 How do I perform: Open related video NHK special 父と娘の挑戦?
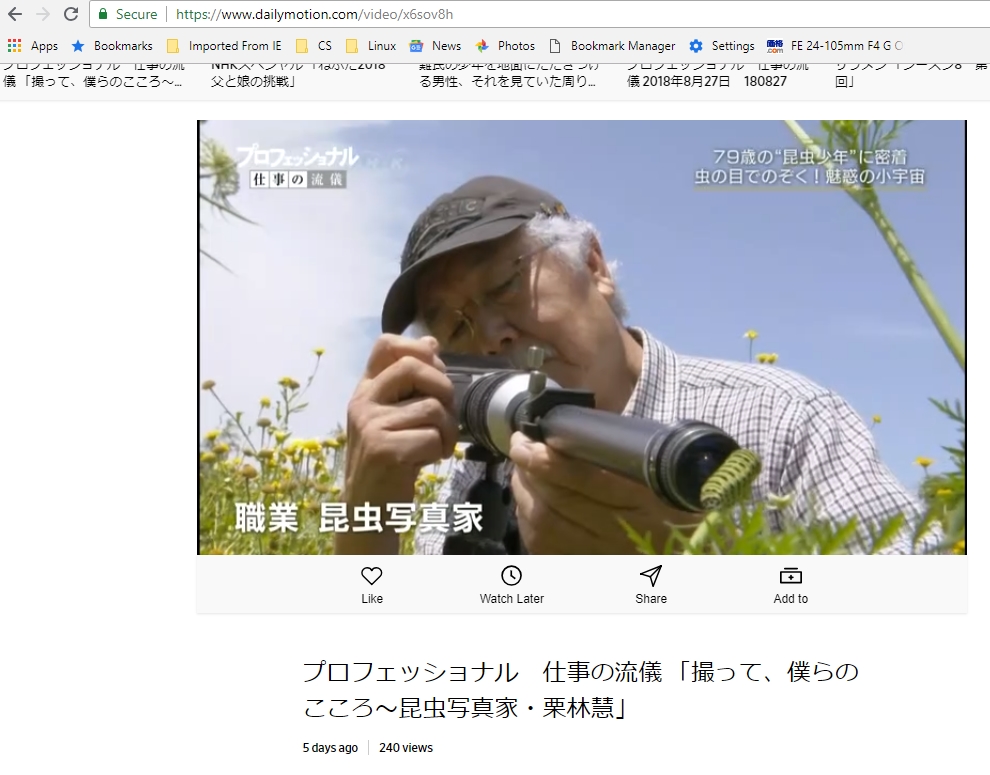[x=298, y=75]
